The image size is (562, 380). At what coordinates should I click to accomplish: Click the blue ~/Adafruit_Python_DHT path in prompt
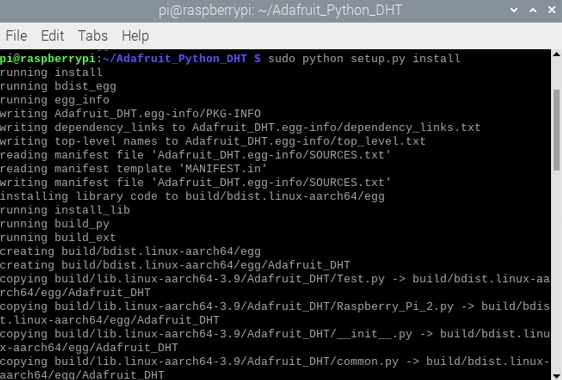pyautogui.click(x=175, y=58)
